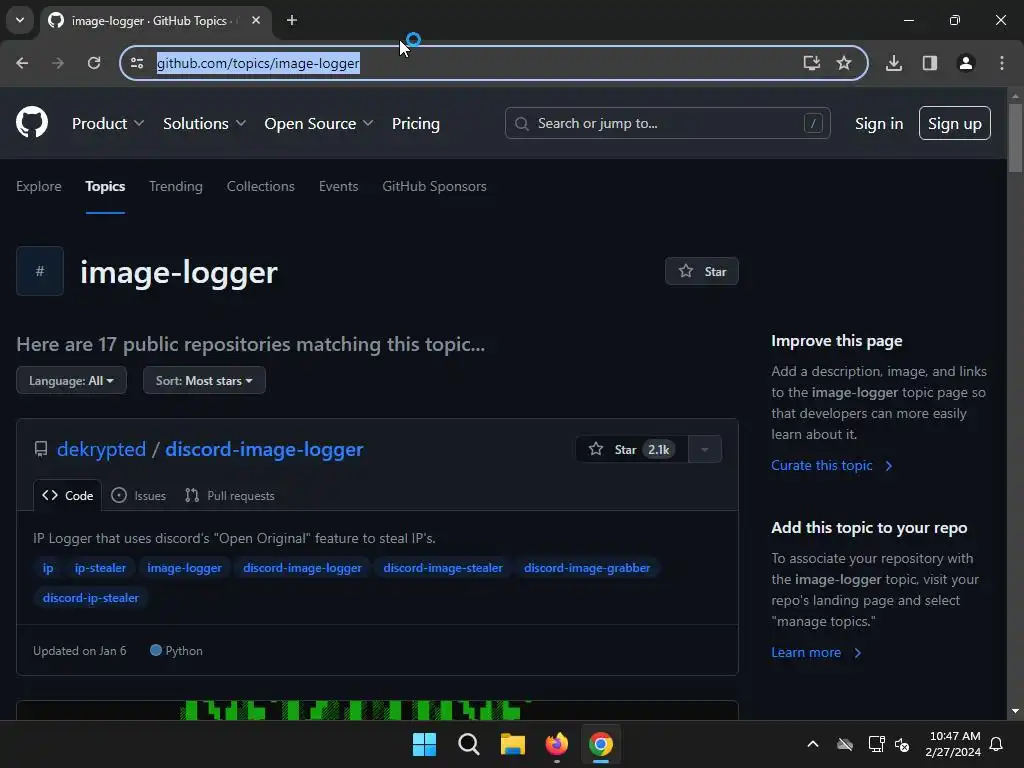This screenshot has width=1024, height=768.
Task: Open Chrome three-dot menu
Action: [x=1002, y=63]
